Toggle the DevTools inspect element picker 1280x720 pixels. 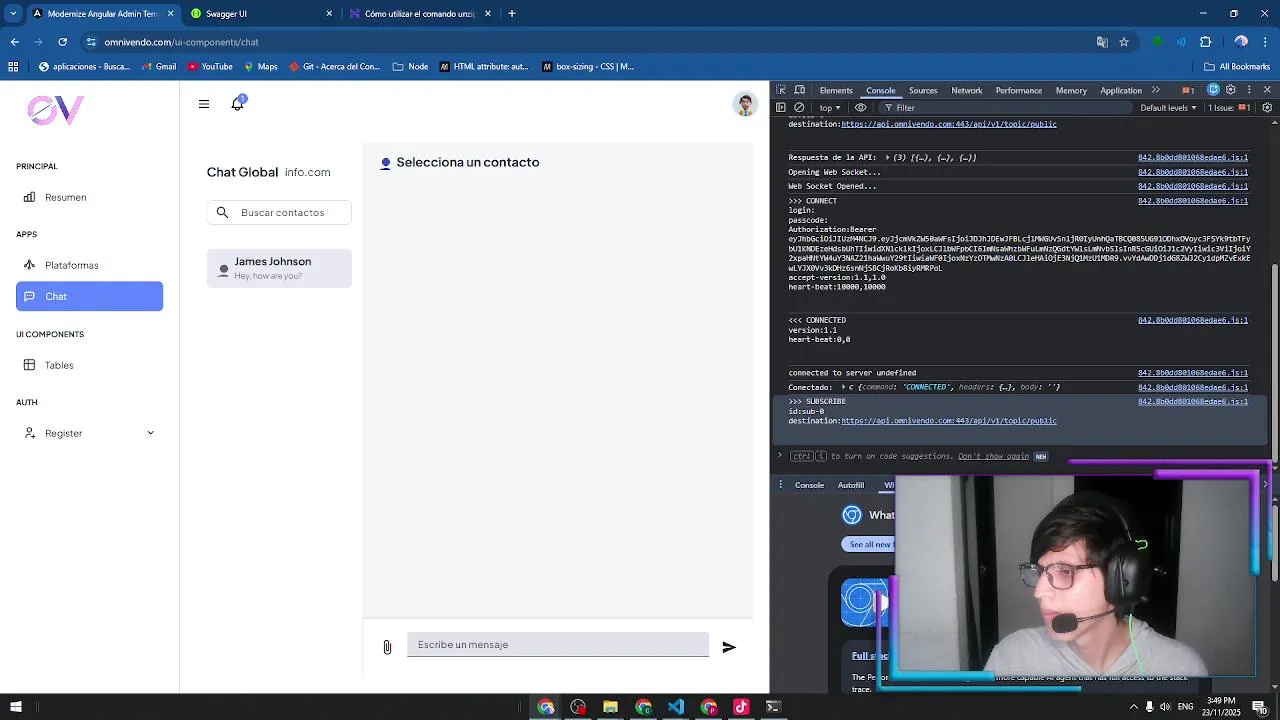(781, 90)
